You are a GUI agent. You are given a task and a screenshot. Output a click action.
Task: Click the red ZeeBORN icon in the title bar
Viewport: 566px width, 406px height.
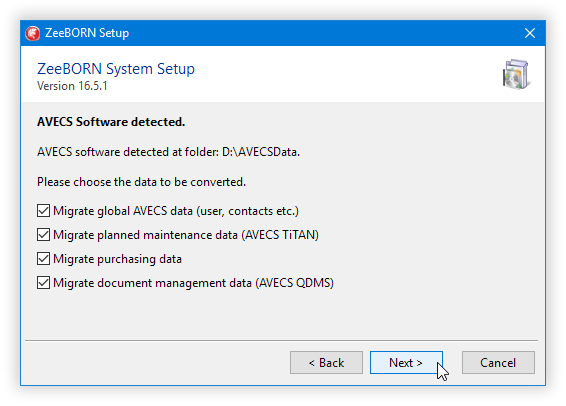tap(32, 33)
